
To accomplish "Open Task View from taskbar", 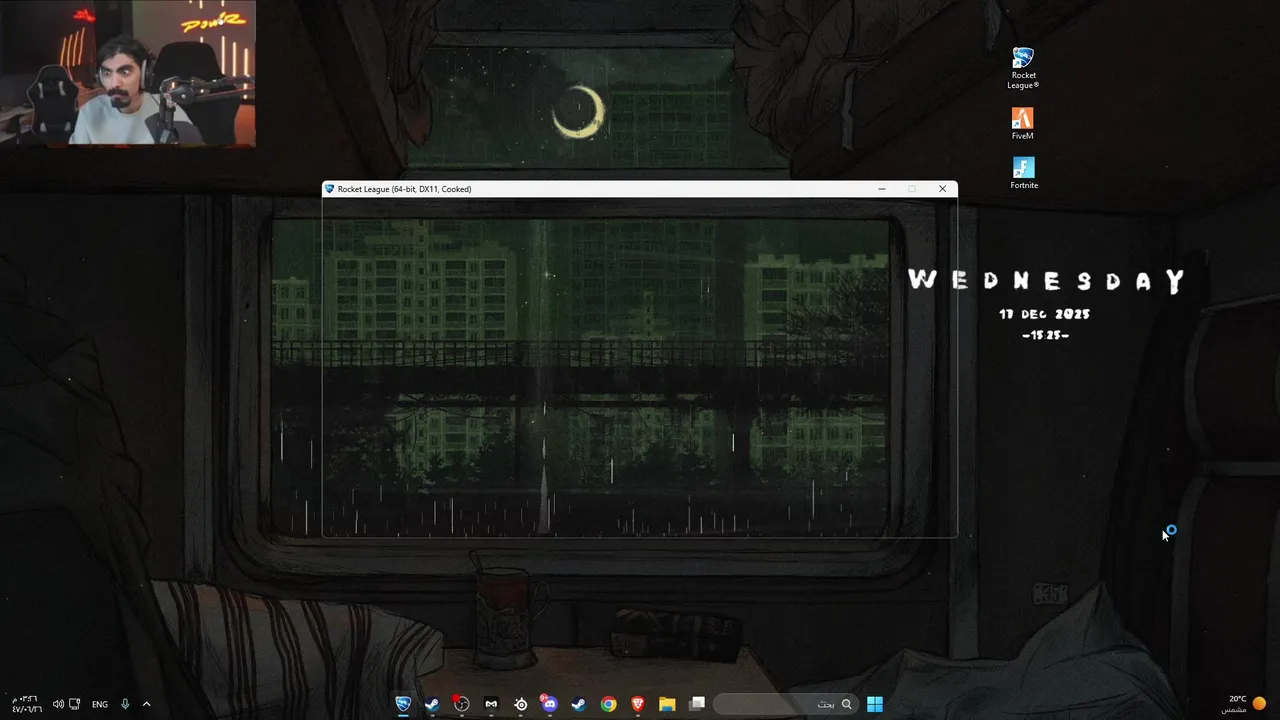I will click(697, 704).
